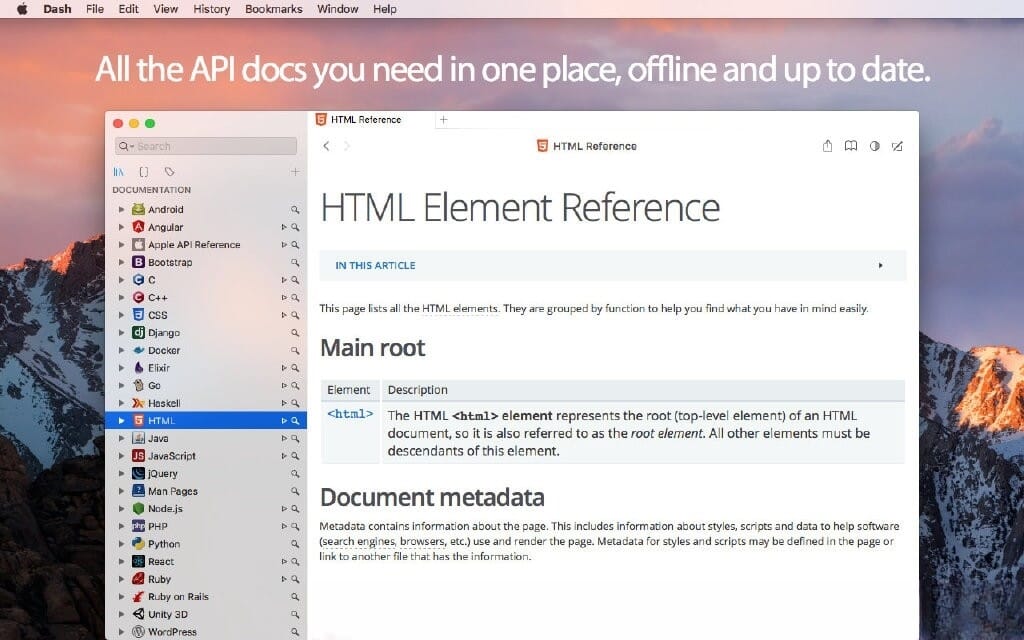This screenshot has width=1024, height=640.
Task: Expand the C docset tree
Action: pos(121,280)
